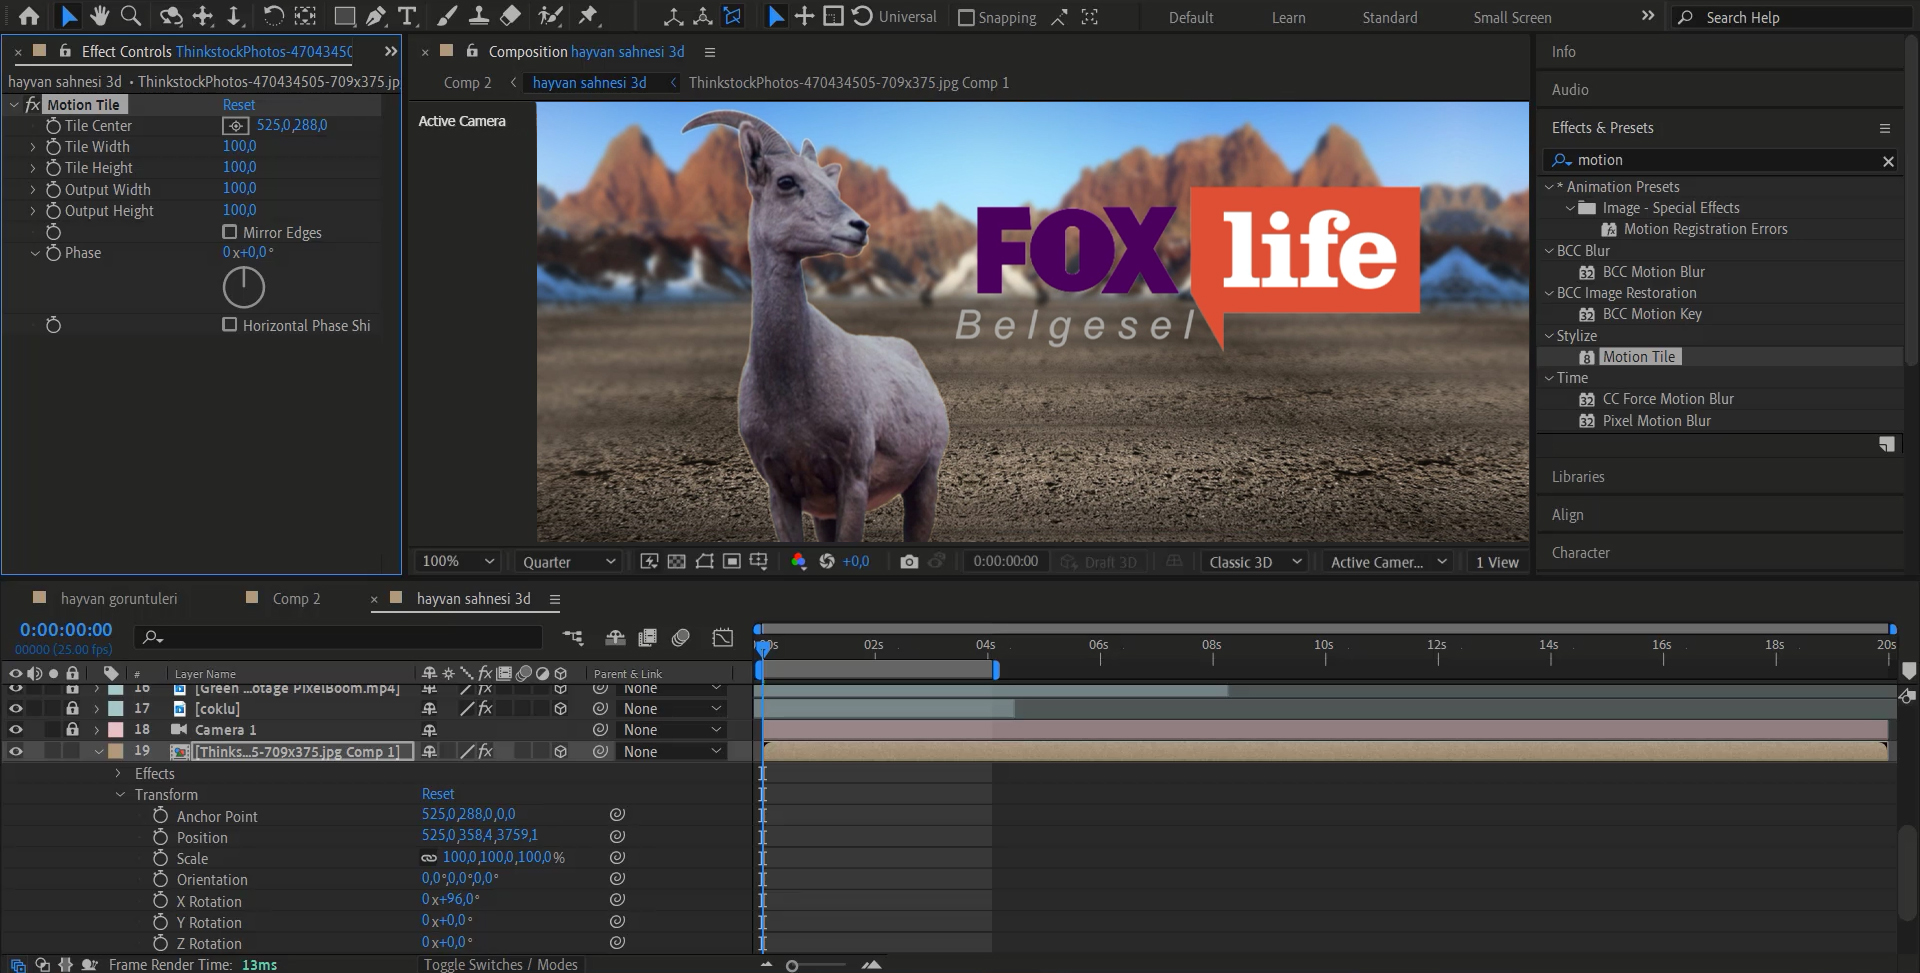
Task: Expand the Tile Width property
Action: click(33, 147)
